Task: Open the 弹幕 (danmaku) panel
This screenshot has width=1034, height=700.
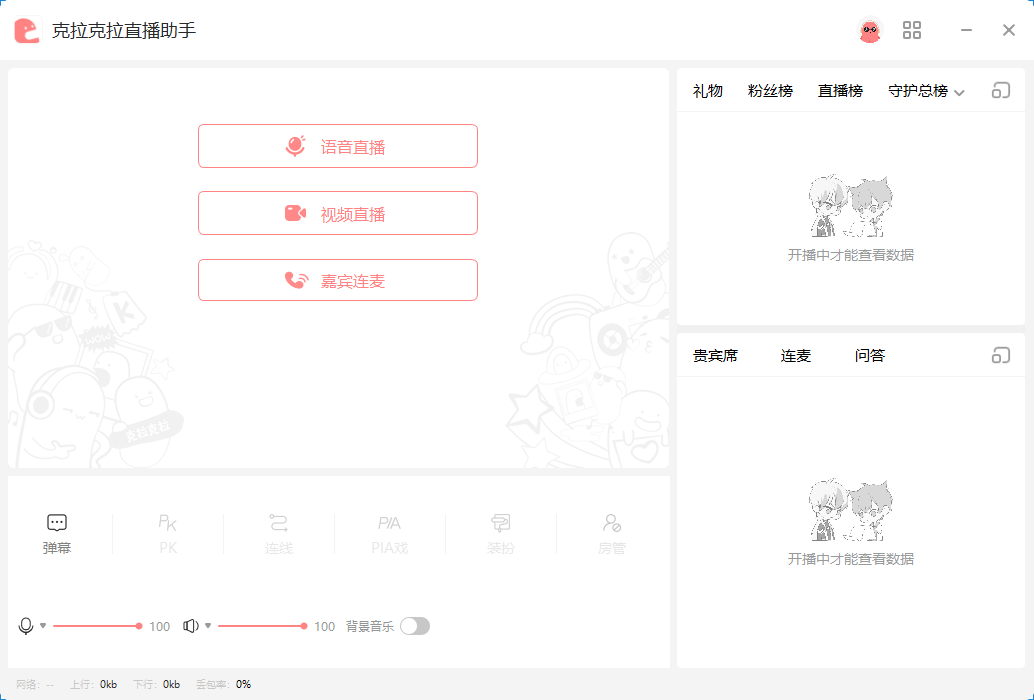Action: pos(57,530)
